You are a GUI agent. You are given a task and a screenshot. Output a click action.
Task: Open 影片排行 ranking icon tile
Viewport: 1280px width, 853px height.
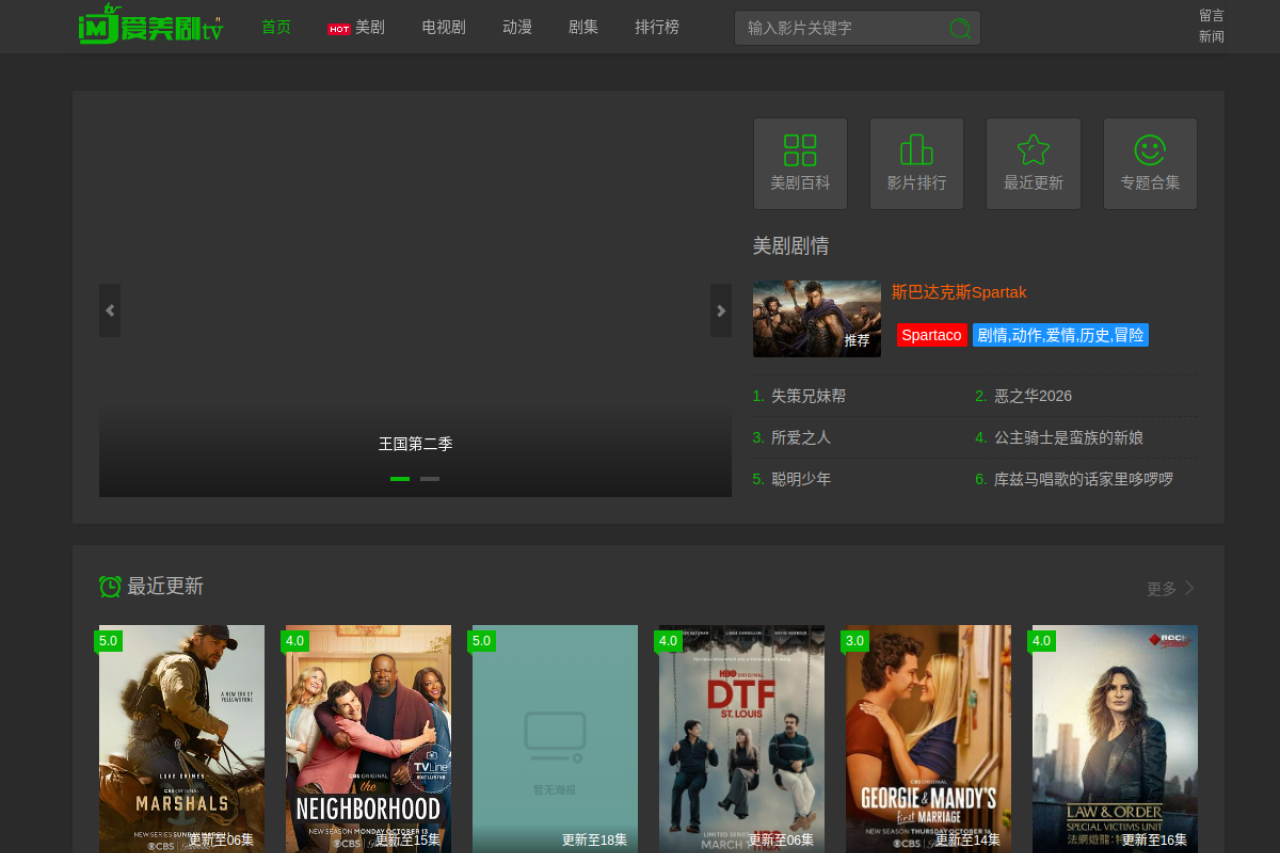point(916,164)
